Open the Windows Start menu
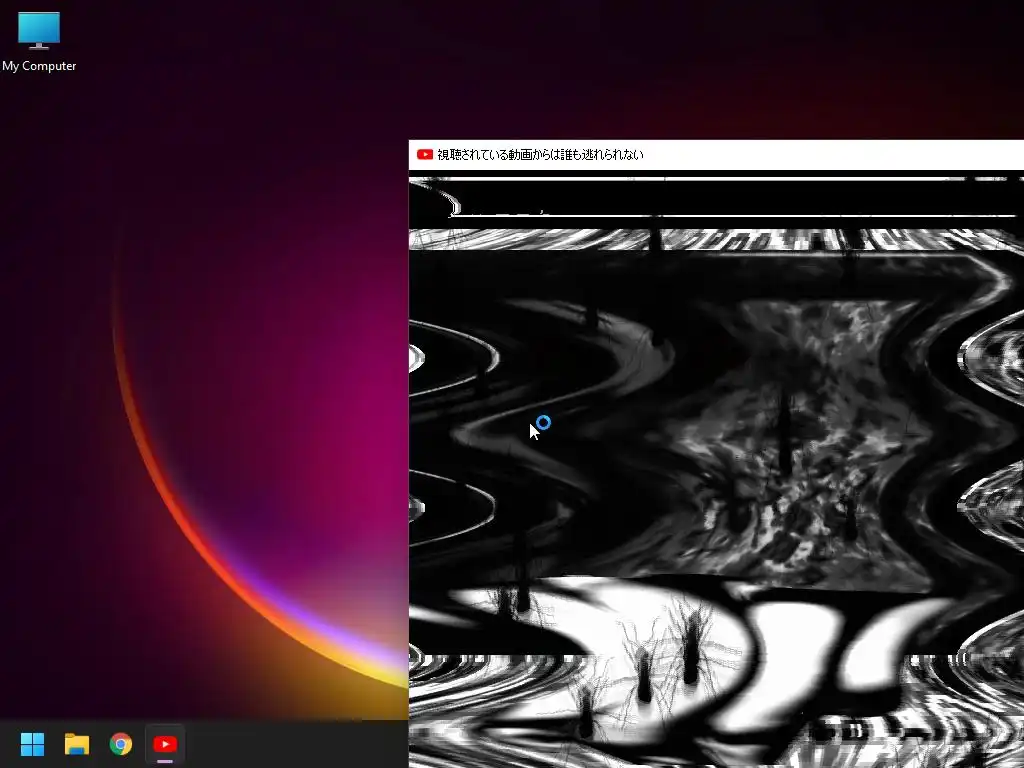The image size is (1024, 768). [x=32, y=744]
